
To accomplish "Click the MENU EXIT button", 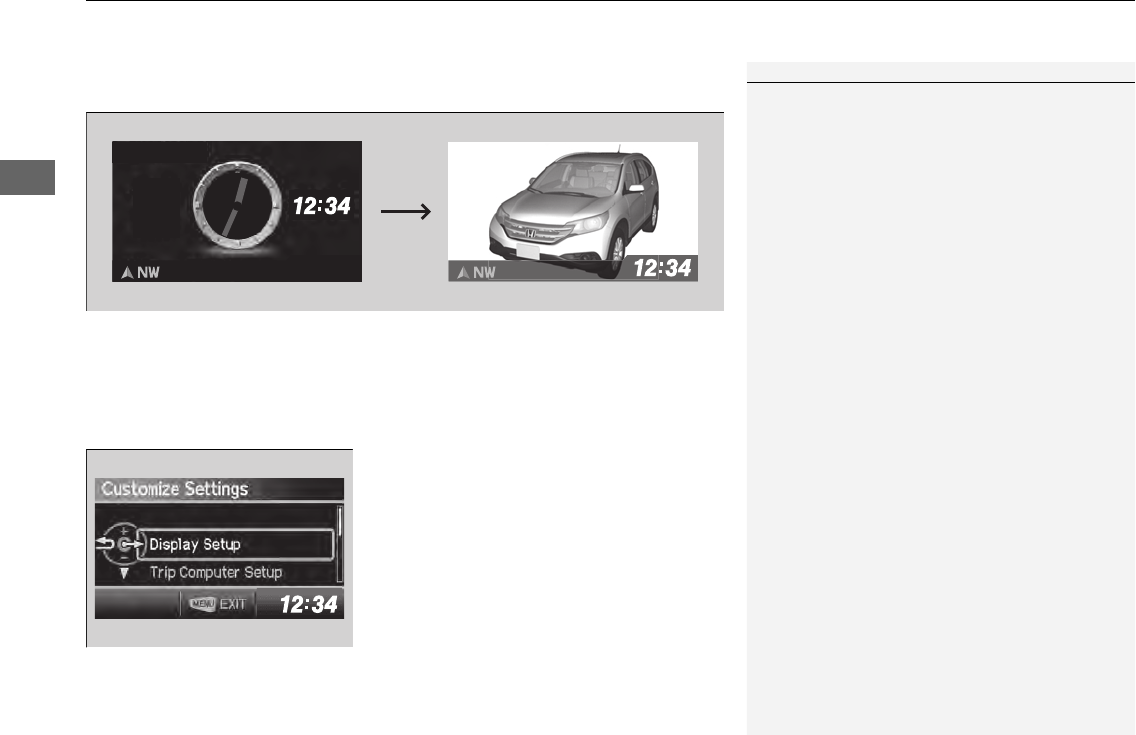I will [x=217, y=604].
